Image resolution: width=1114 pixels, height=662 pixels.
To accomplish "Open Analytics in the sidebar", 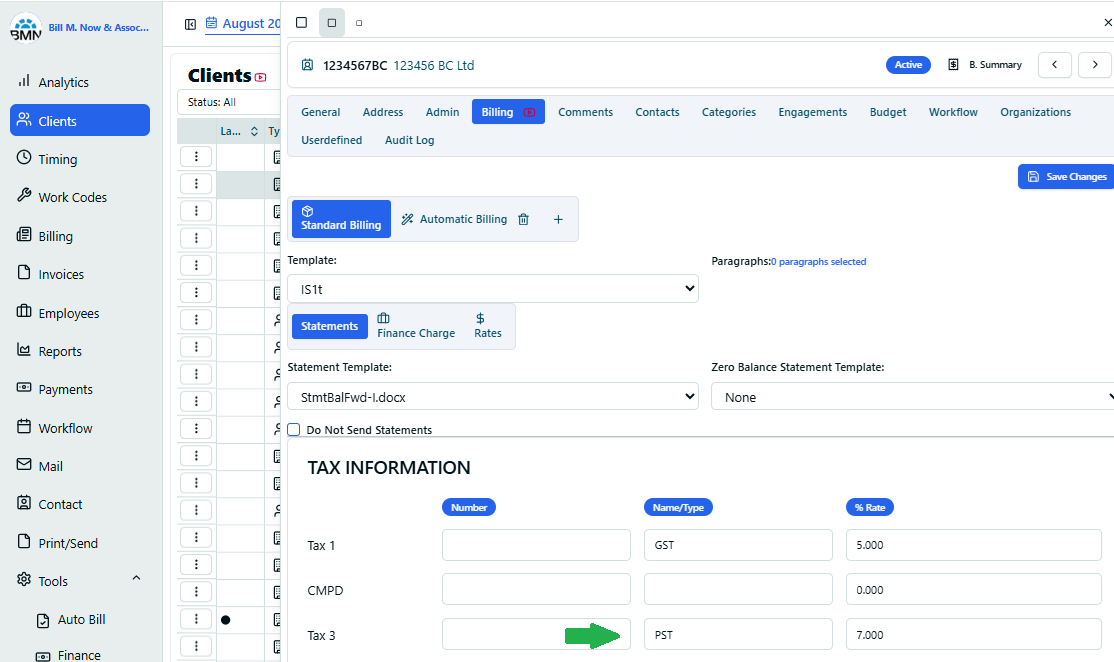I will (x=53, y=82).
